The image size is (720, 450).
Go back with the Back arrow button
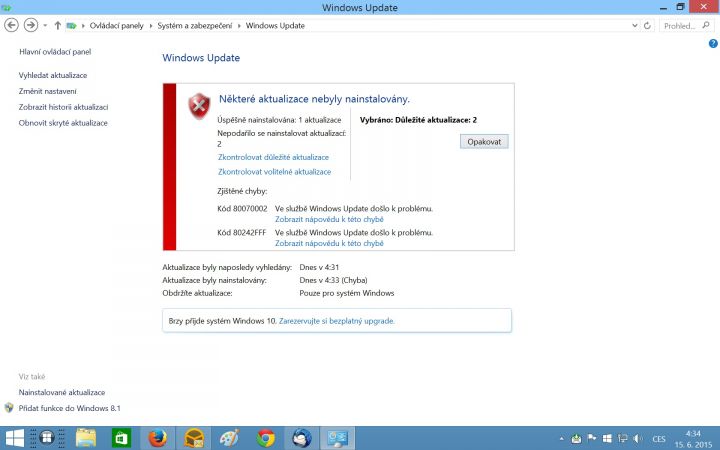point(11,25)
